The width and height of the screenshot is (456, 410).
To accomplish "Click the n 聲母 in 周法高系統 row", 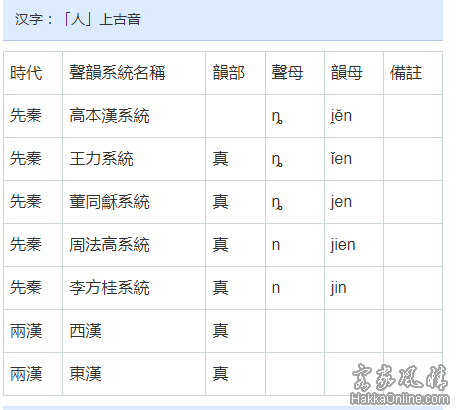I will [x=276, y=245].
